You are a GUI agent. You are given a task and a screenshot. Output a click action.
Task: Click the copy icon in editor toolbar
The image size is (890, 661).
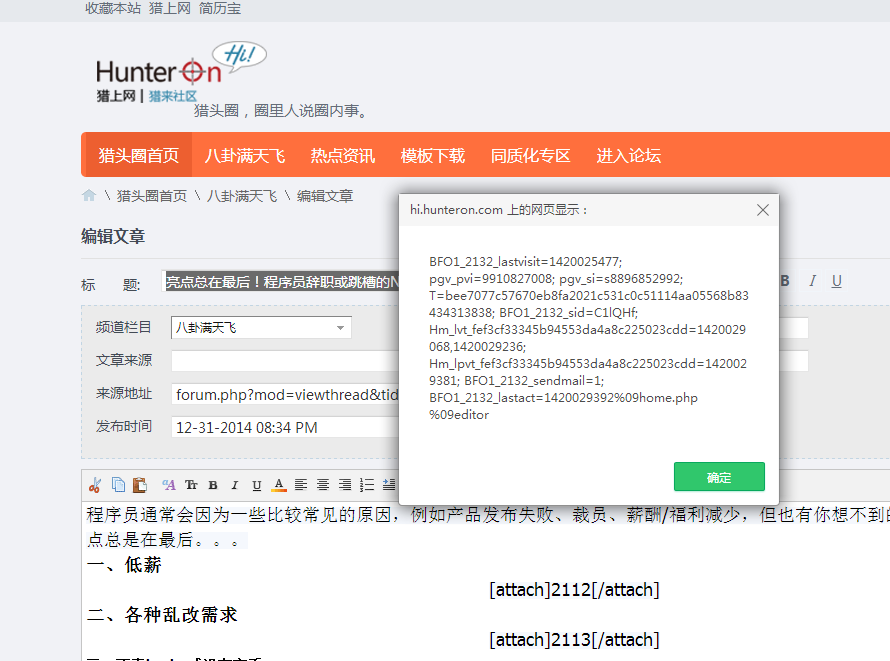tap(118, 485)
